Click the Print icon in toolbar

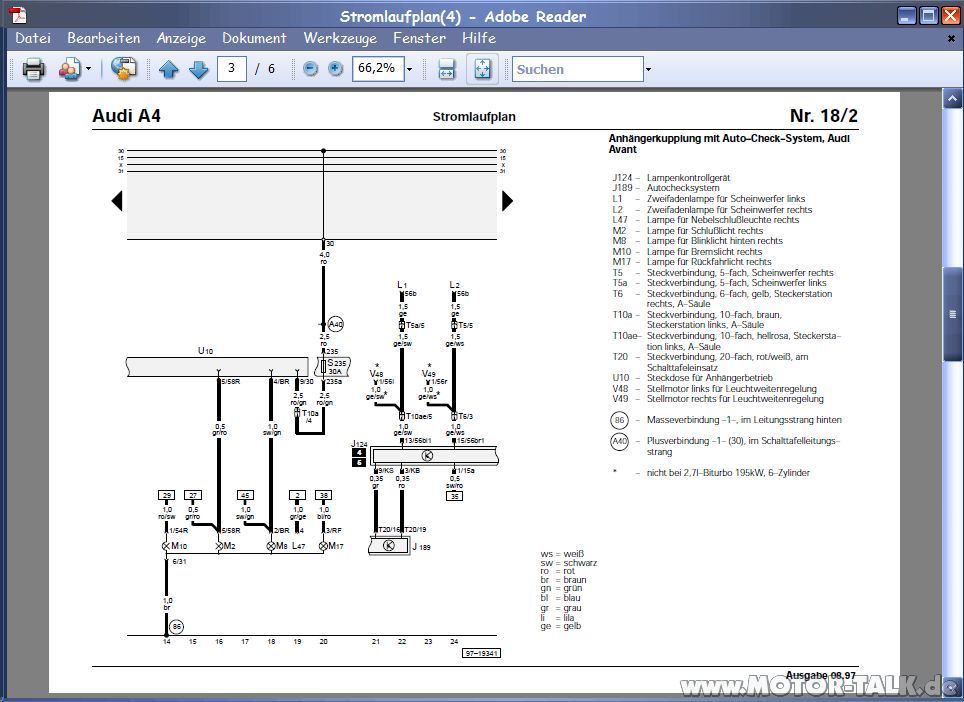(x=33, y=69)
